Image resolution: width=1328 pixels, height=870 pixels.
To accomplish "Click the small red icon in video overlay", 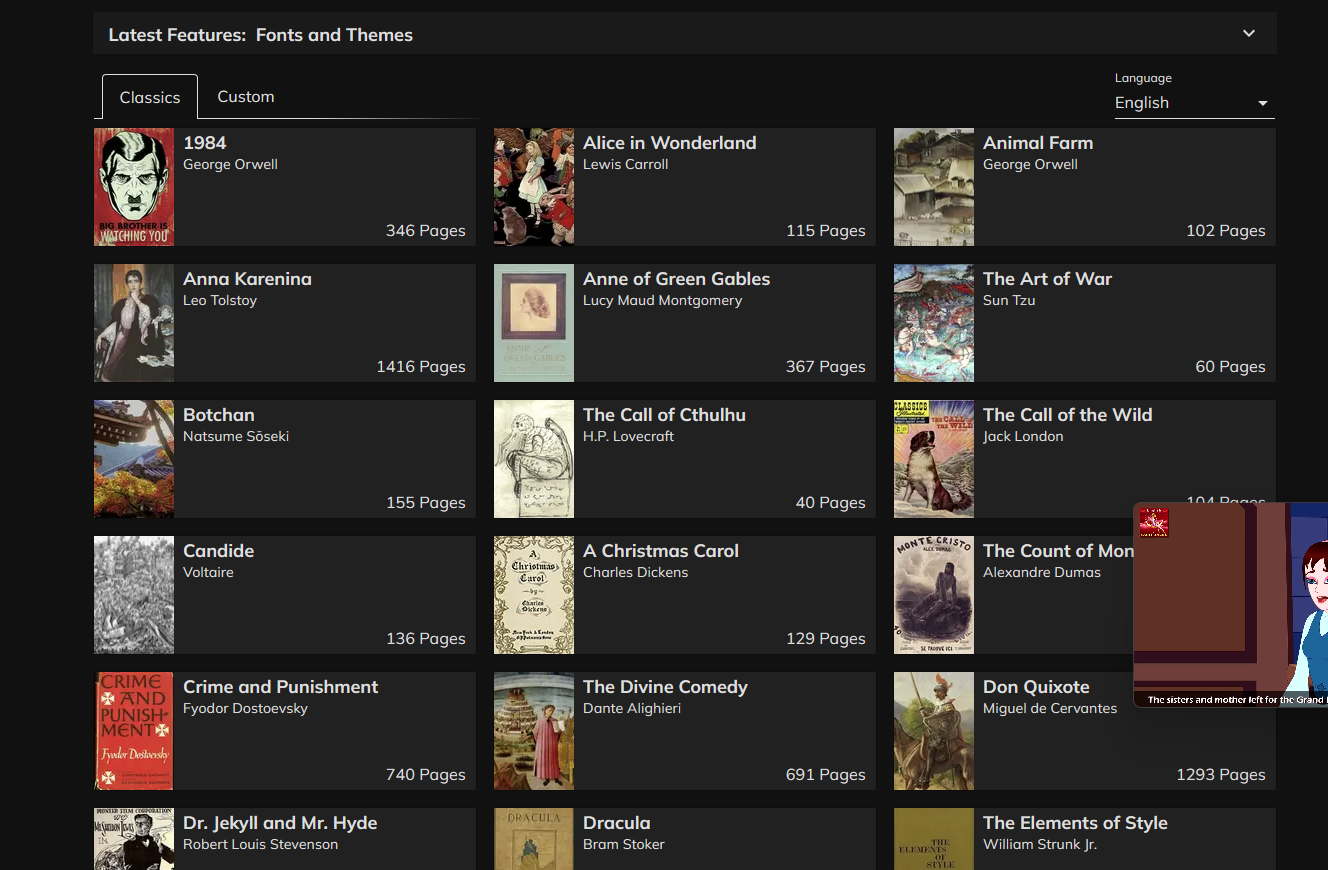I will (x=1154, y=522).
